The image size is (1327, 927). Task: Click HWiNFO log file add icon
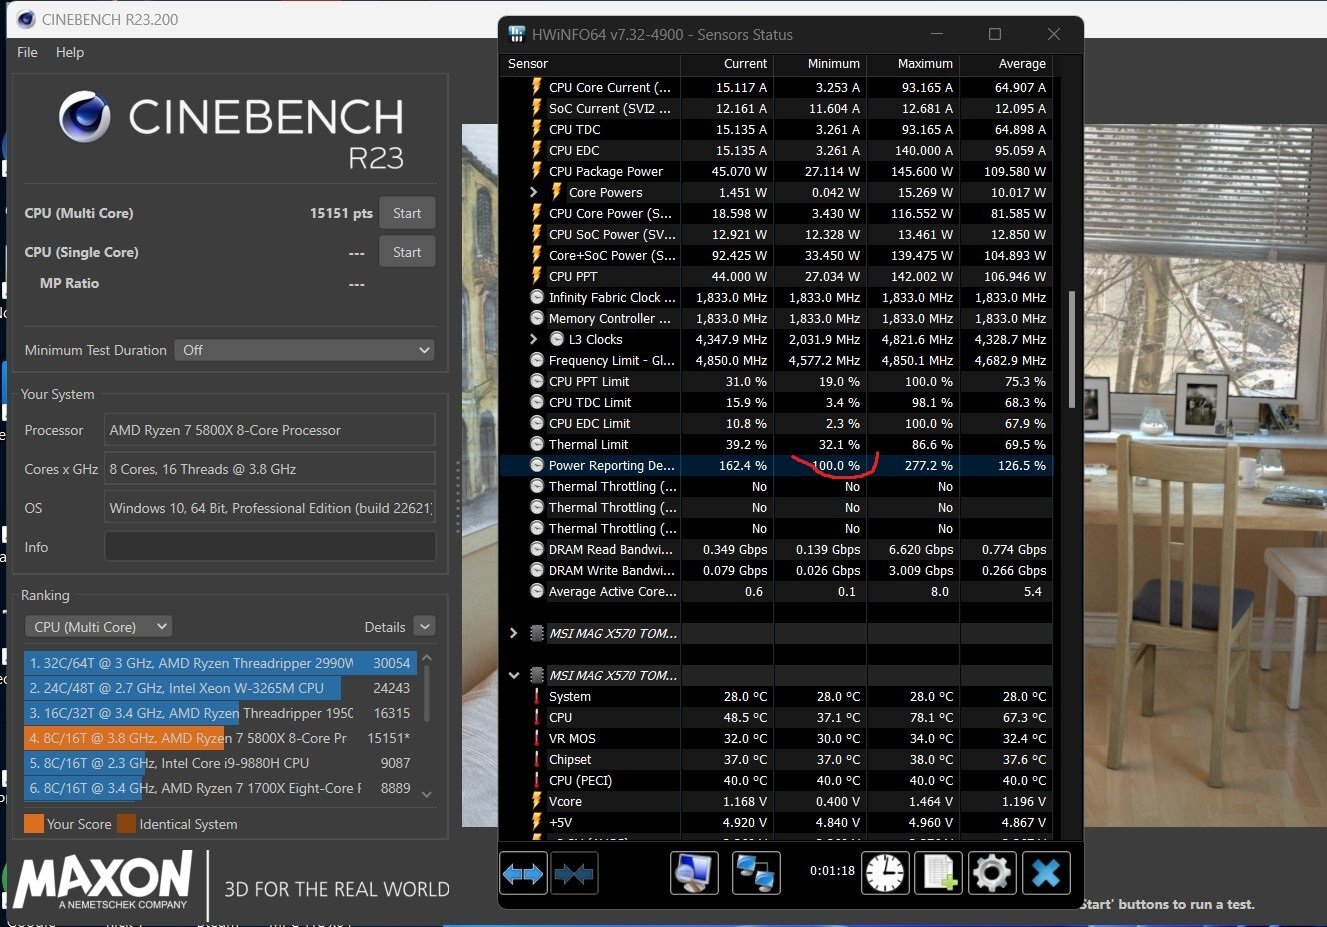tap(938, 873)
